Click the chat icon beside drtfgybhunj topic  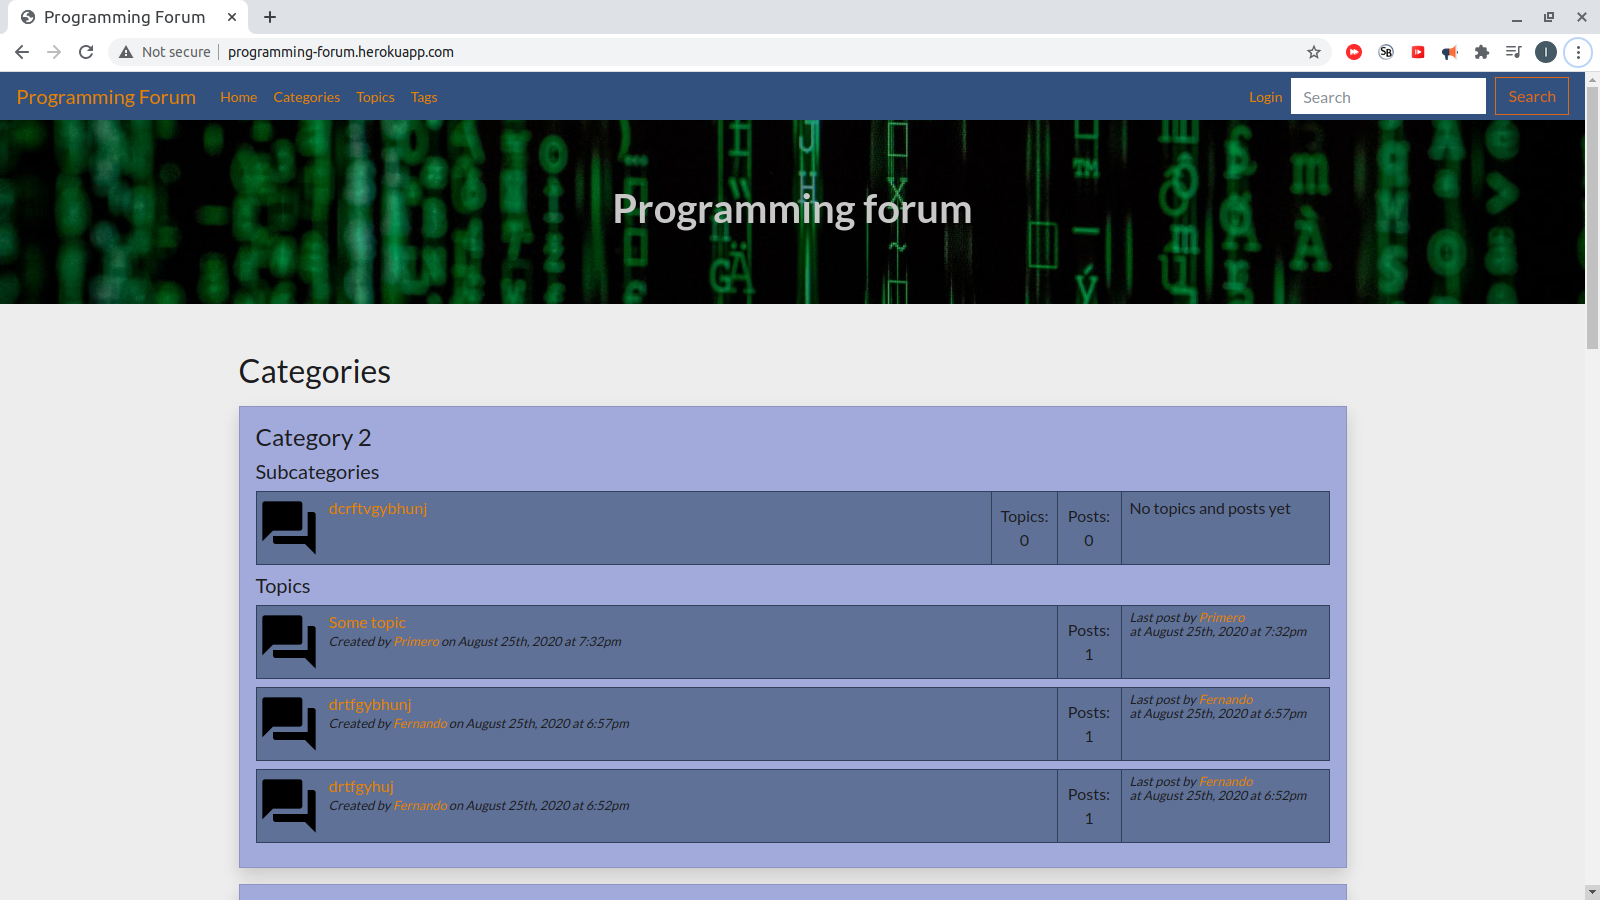tap(288, 723)
